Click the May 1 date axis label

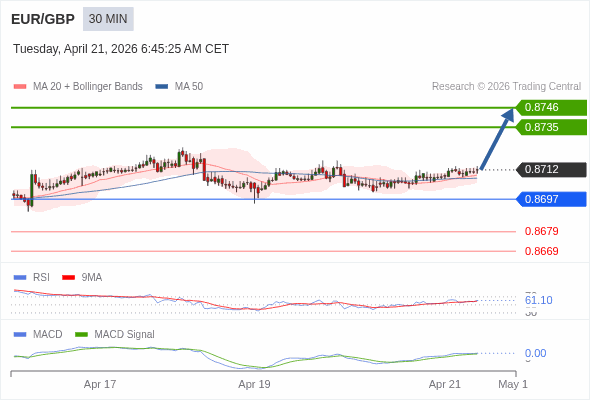(x=513, y=384)
